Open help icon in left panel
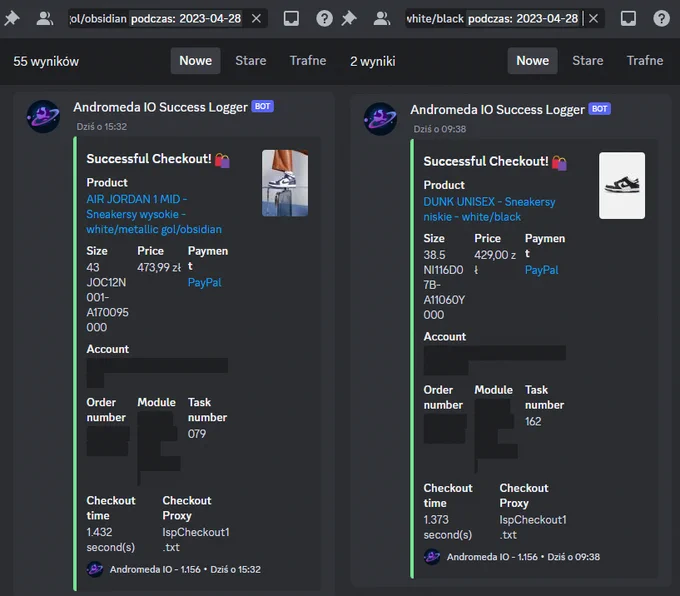 coord(324,18)
